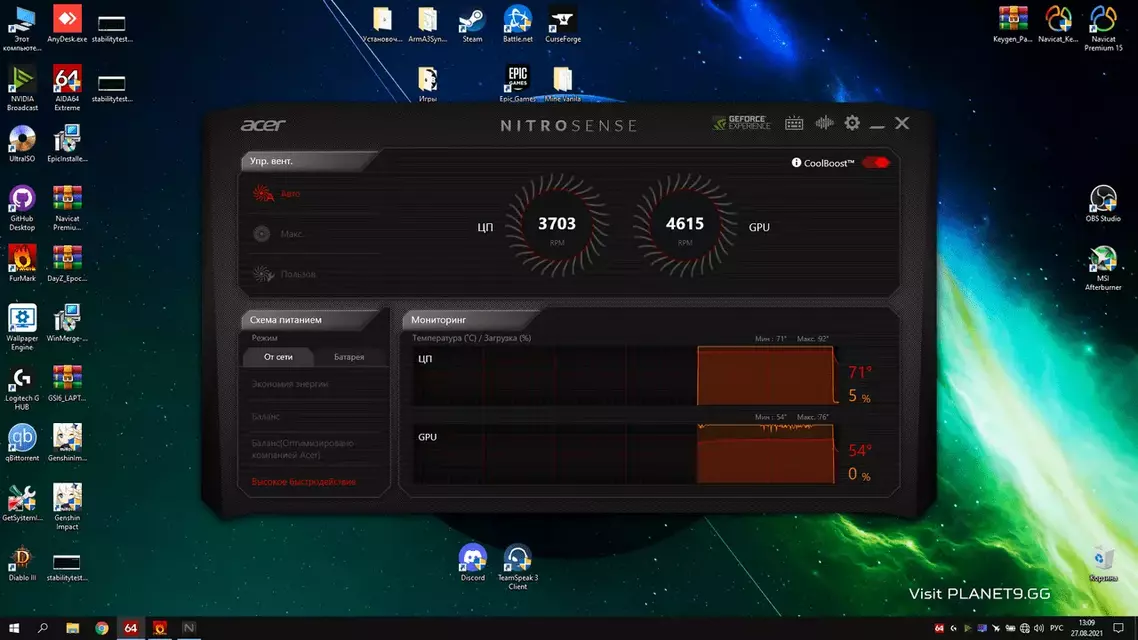Choose the plain Баланс power plan

266,417
